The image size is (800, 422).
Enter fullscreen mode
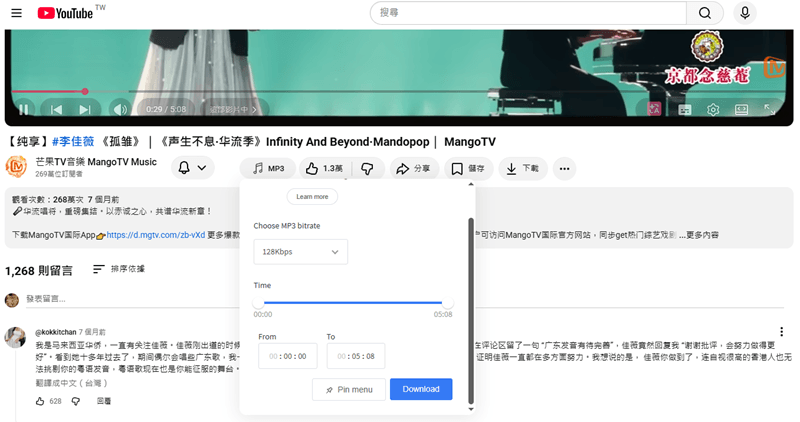(769, 110)
